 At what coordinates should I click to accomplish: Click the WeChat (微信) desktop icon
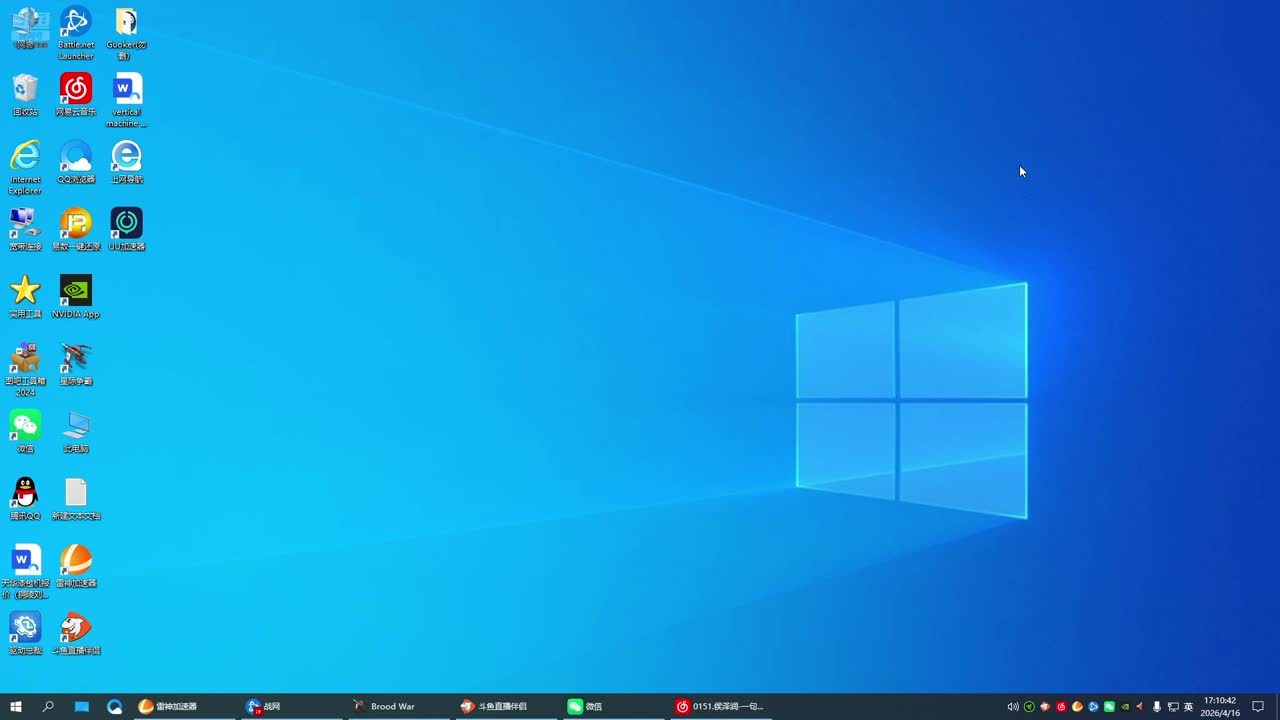click(x=25, y=426)
